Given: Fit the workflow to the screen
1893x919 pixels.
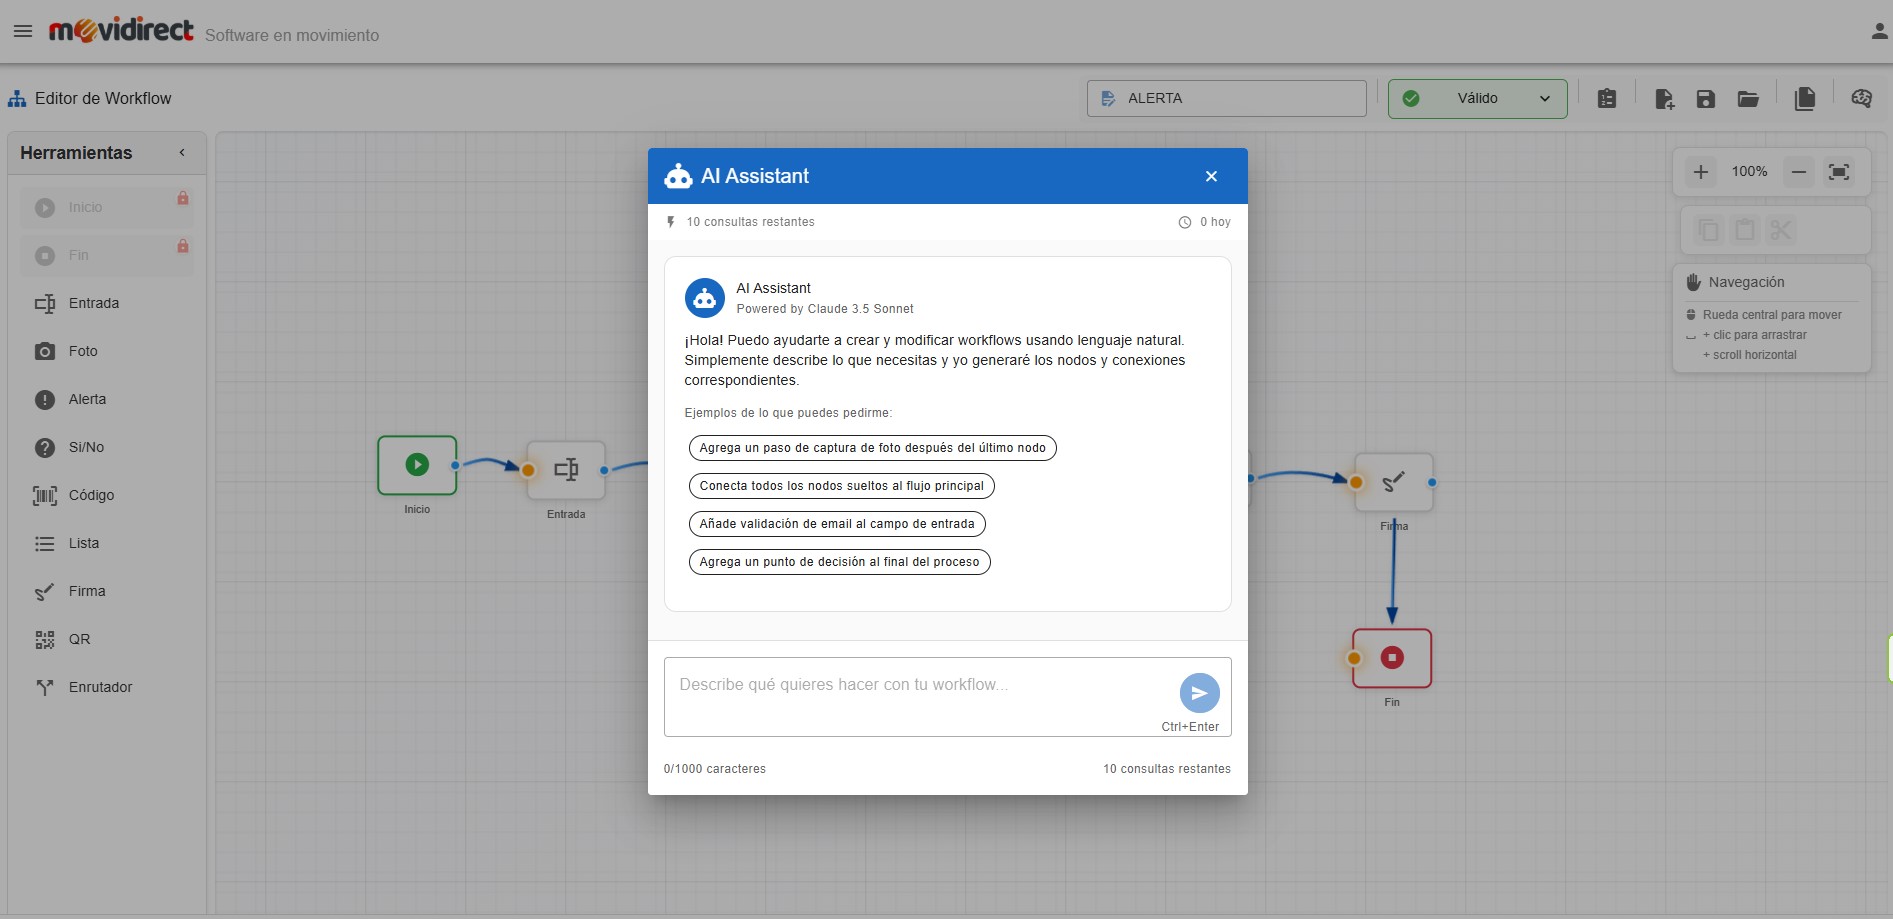Looking at the screenshot, I should point(1839,172).
